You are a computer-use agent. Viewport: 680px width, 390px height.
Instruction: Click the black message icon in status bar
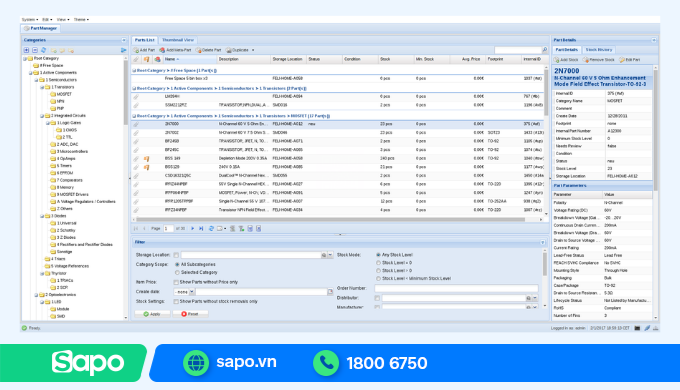click(x=637, y=328)
